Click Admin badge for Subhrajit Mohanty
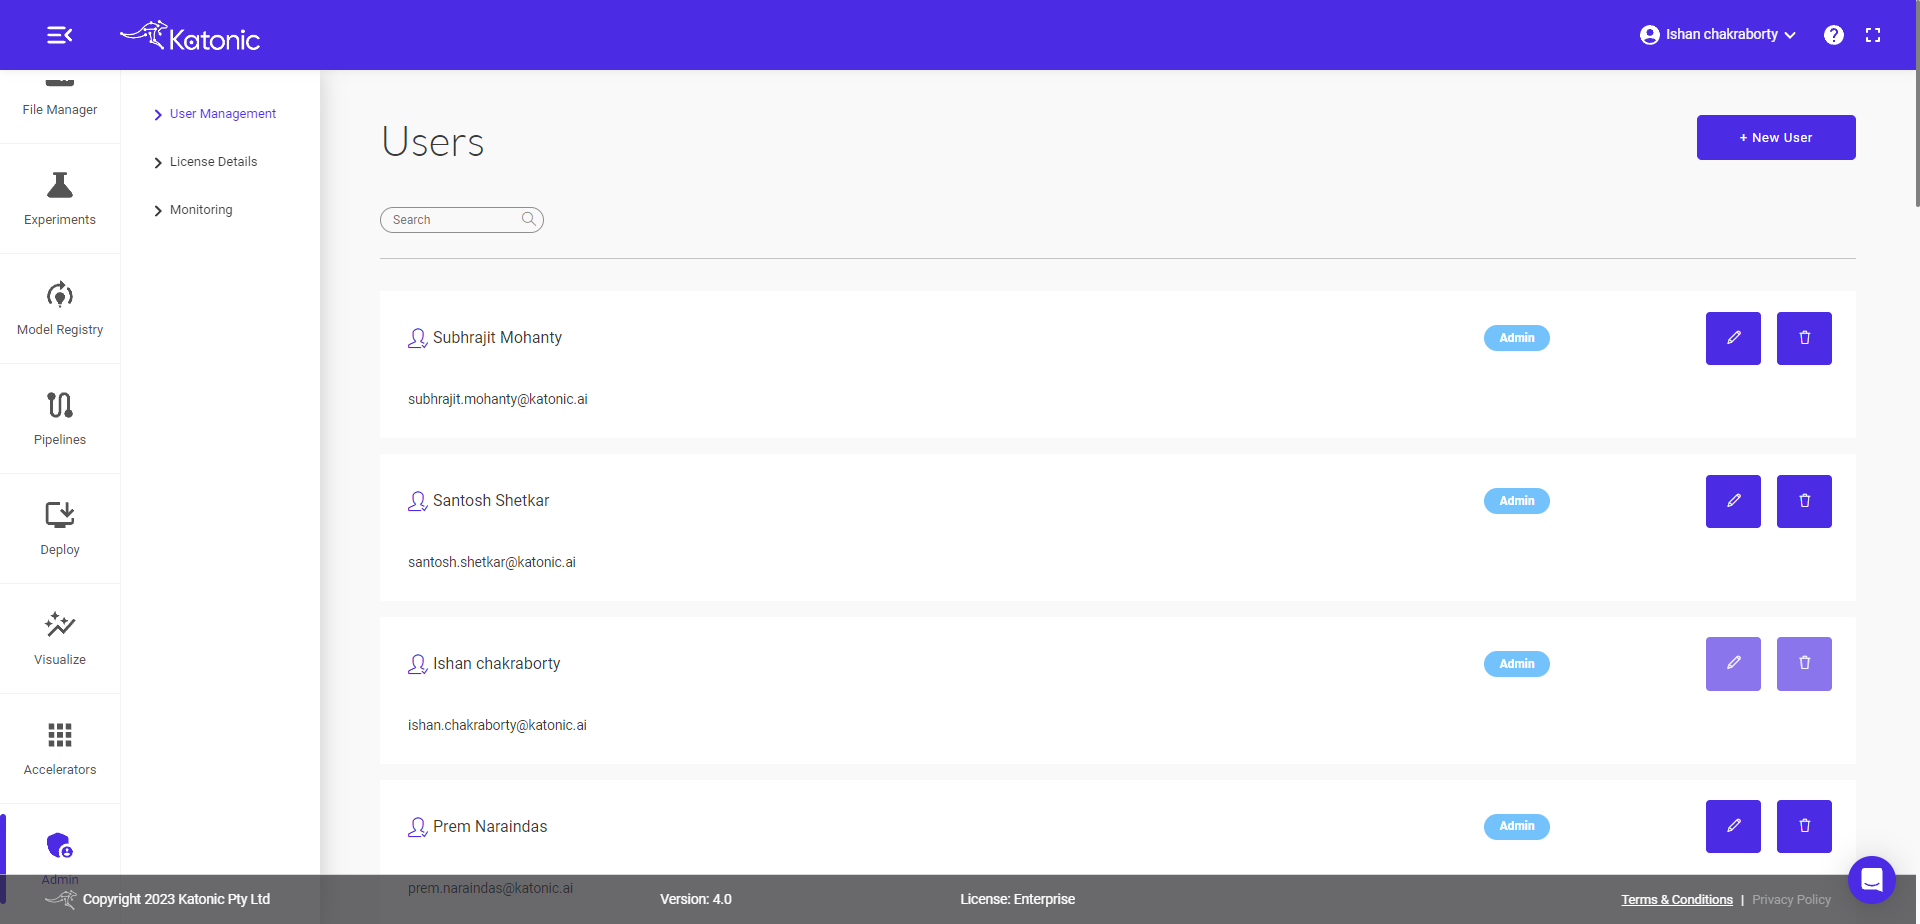This screenshot has height=924, width=1920. 1516,338
